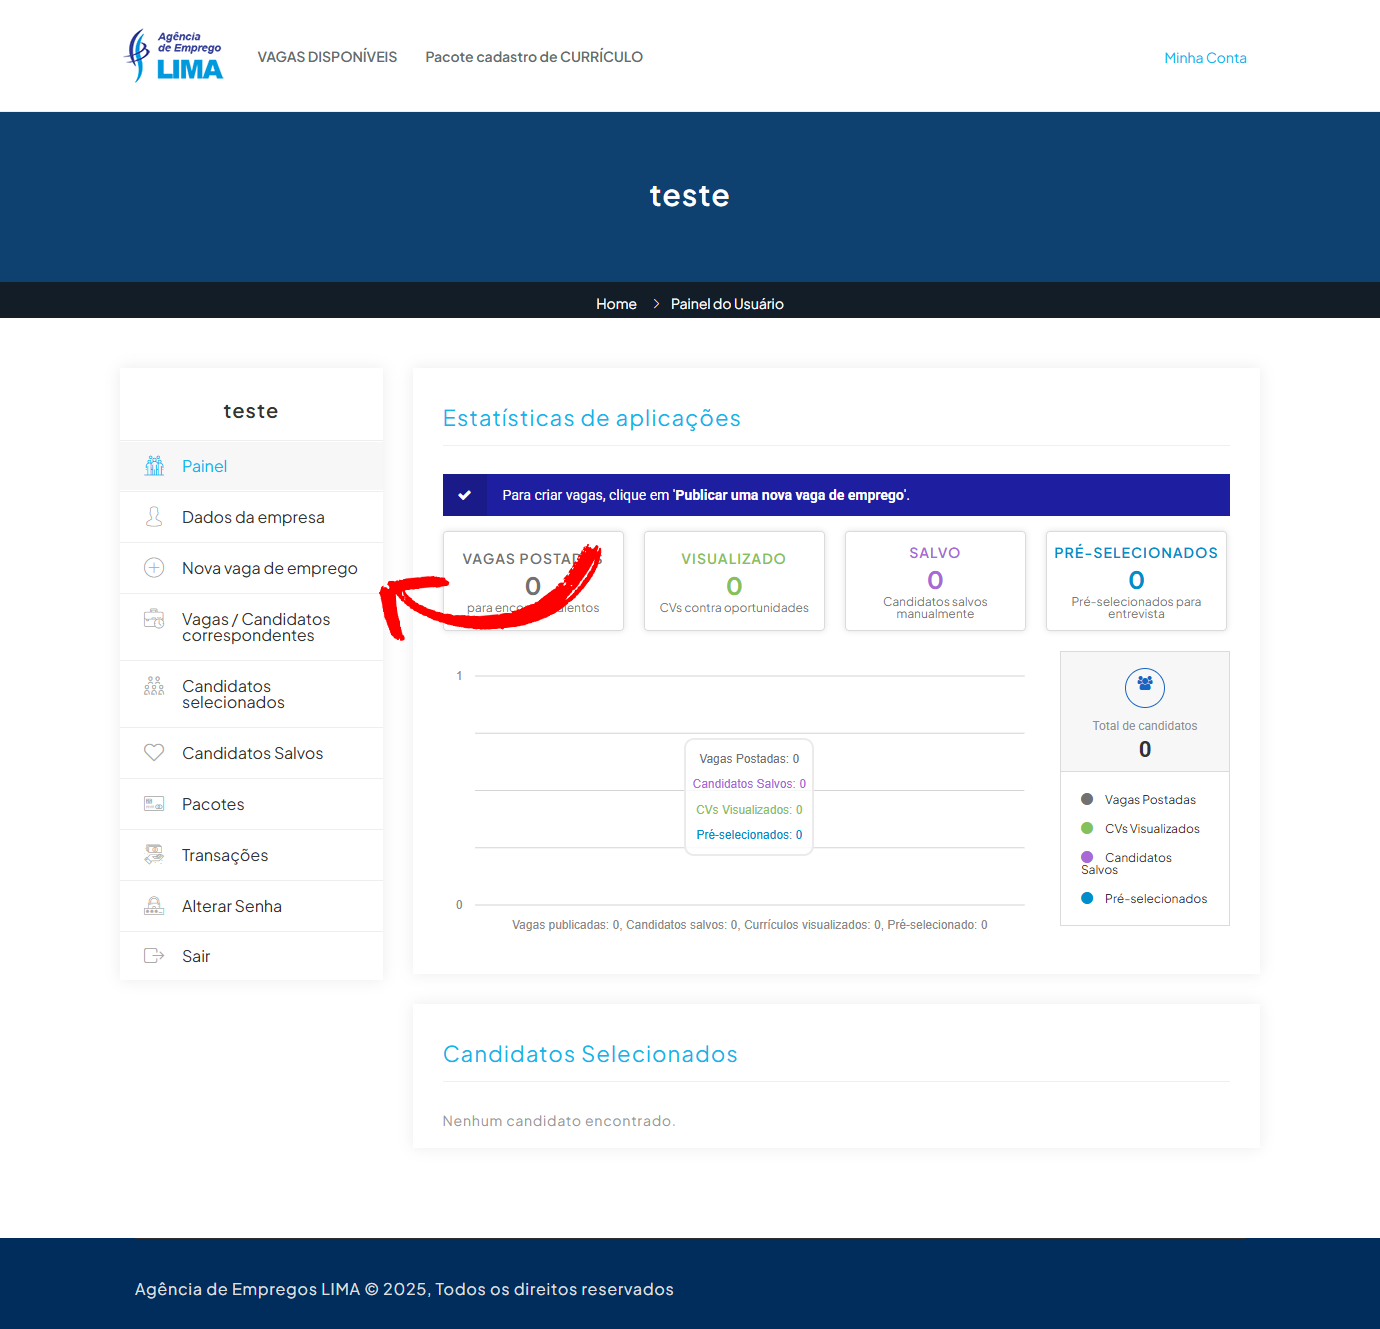Open VAGAS DISPONÍVEIS in top navigation

[x=327, y=57]
